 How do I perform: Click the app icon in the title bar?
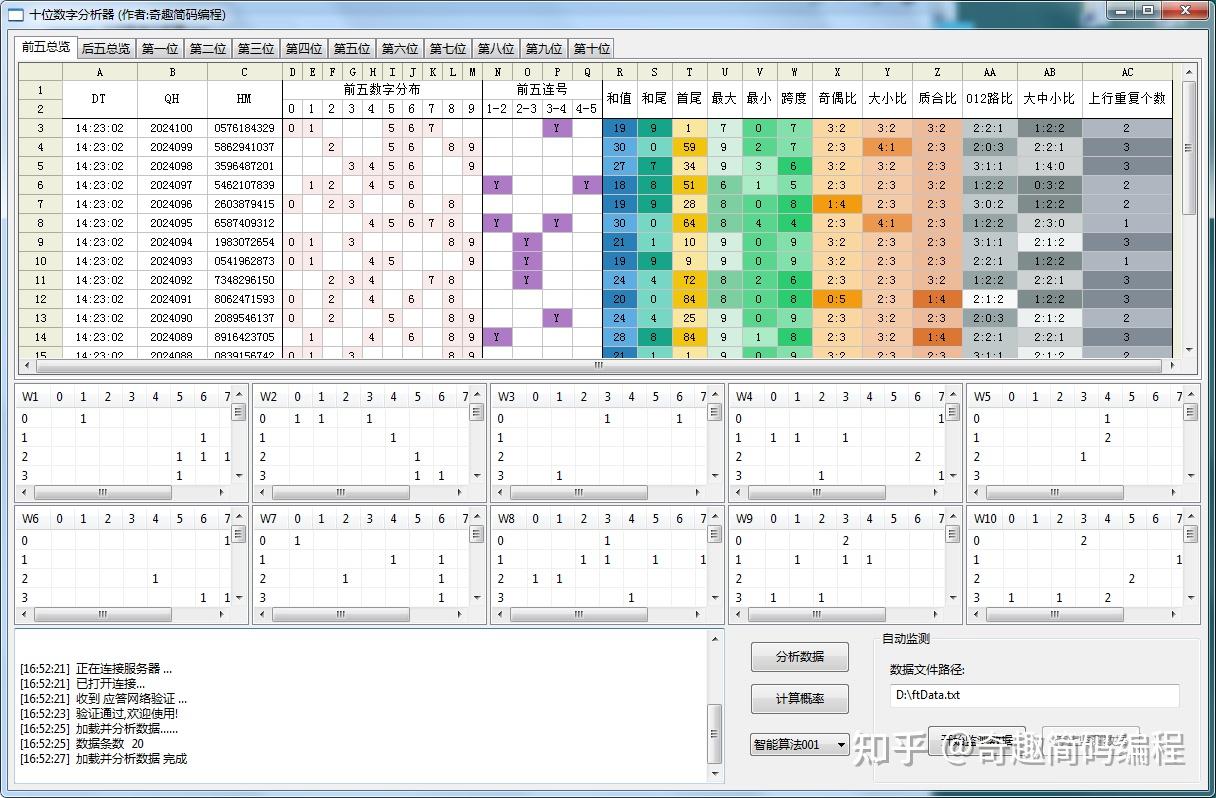(16, 15)
